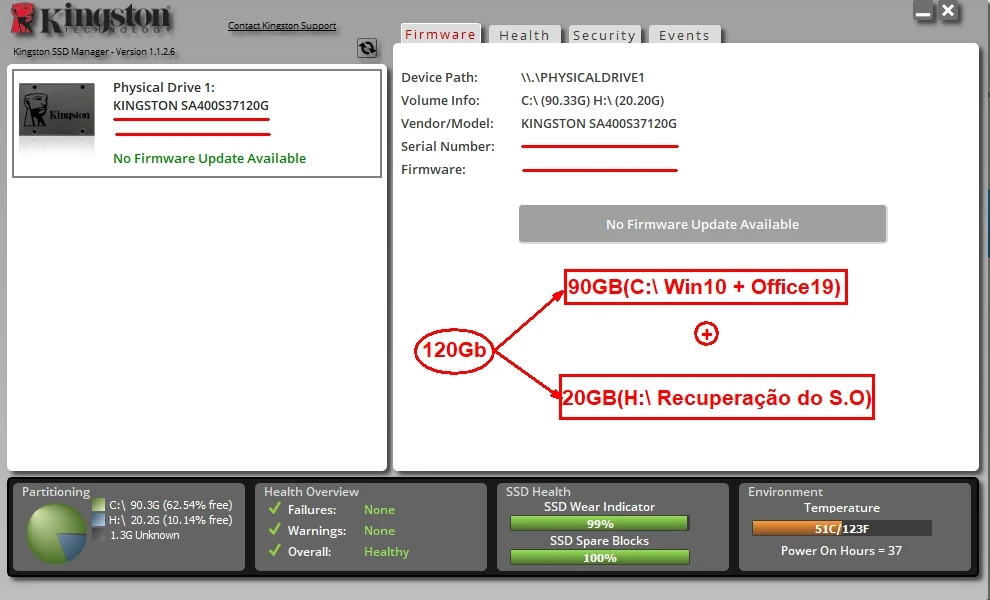Click the Device Path value \\.\PHYSICALDRIVE1
Viewport: 990px width, 600px height.
[583, 78]
